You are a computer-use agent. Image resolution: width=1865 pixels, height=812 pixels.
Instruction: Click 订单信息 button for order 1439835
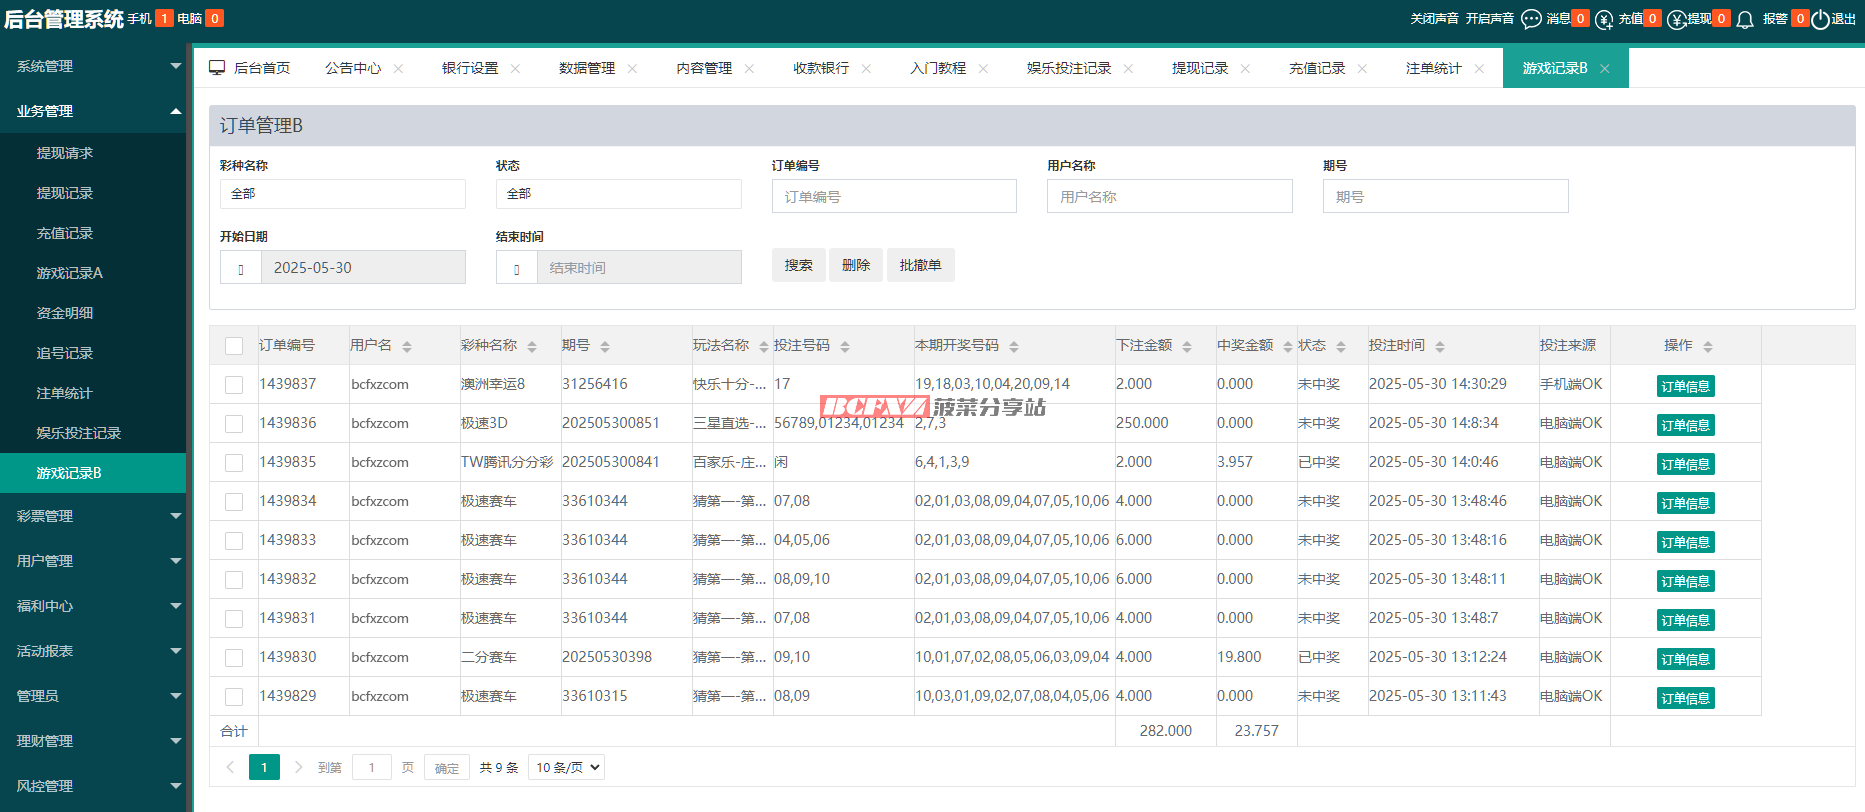[x=1685, y=464]
